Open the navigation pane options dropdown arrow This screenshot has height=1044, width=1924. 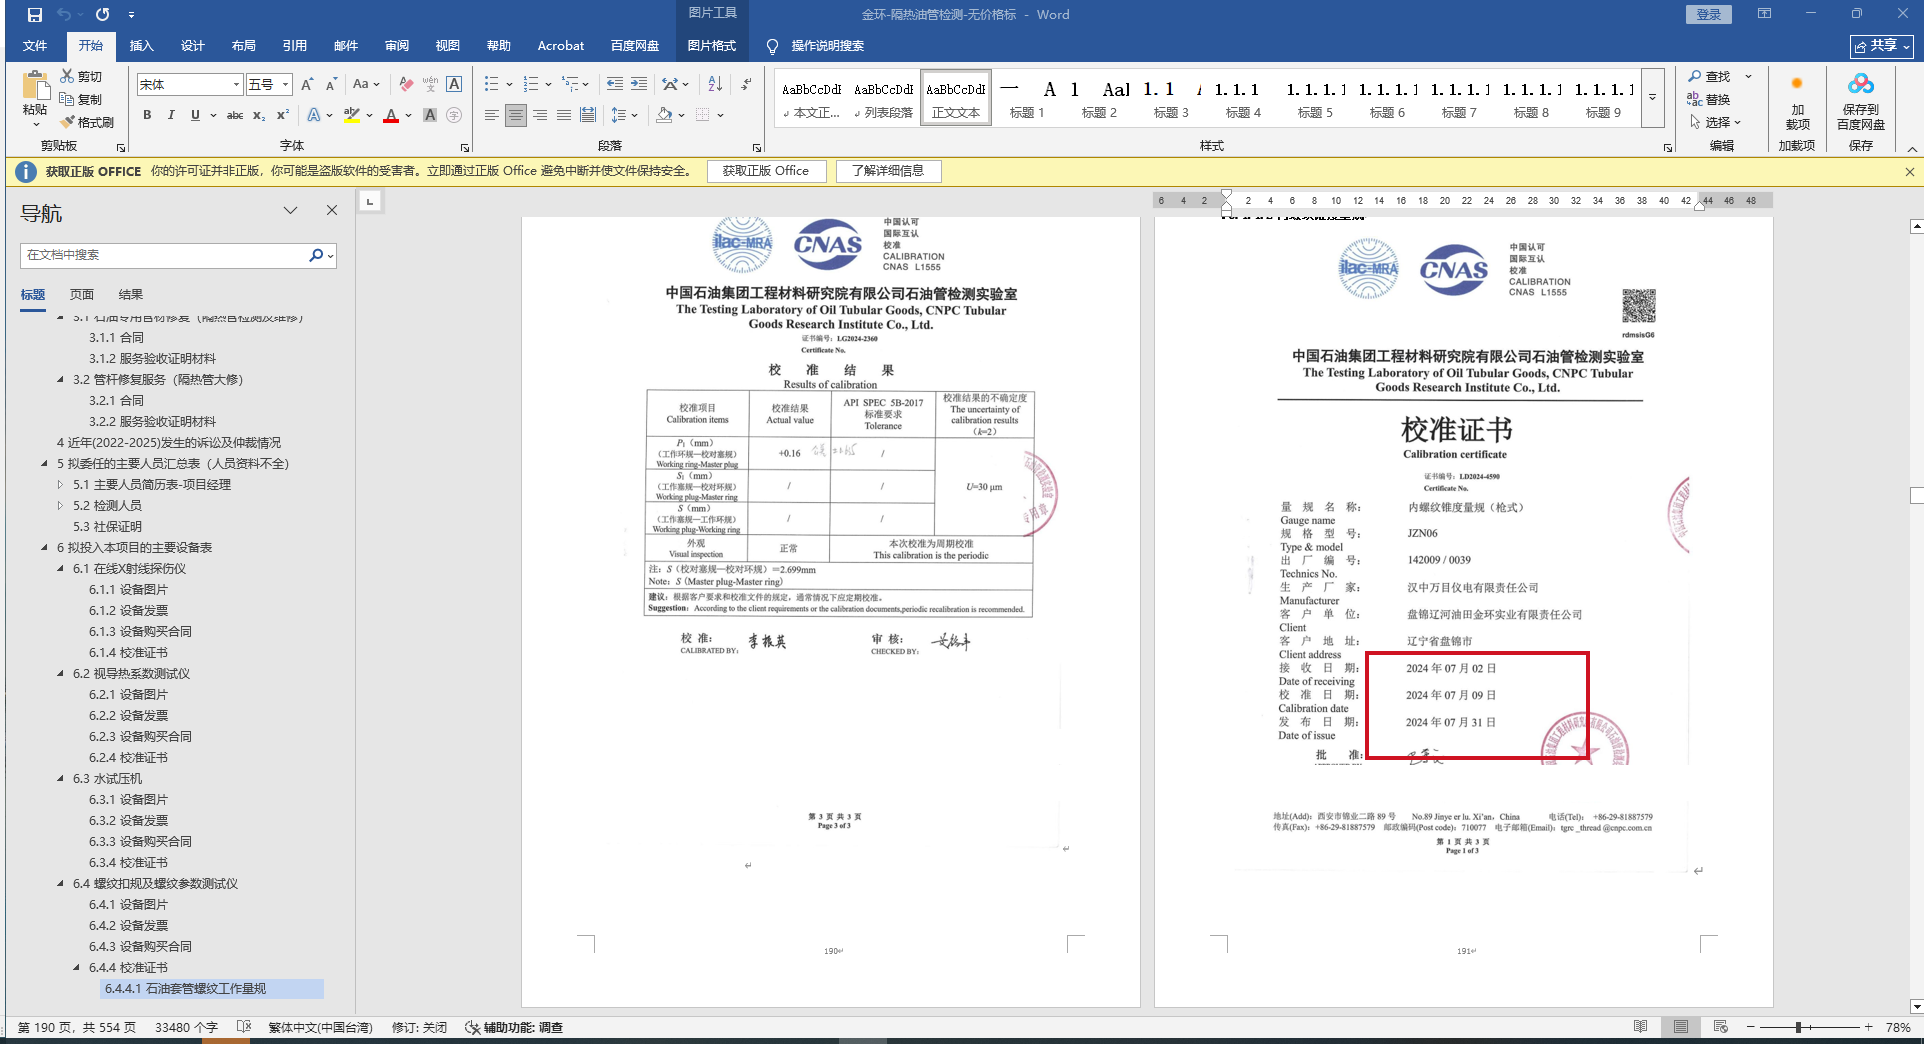pyautogui.click(x=290, y=210)
